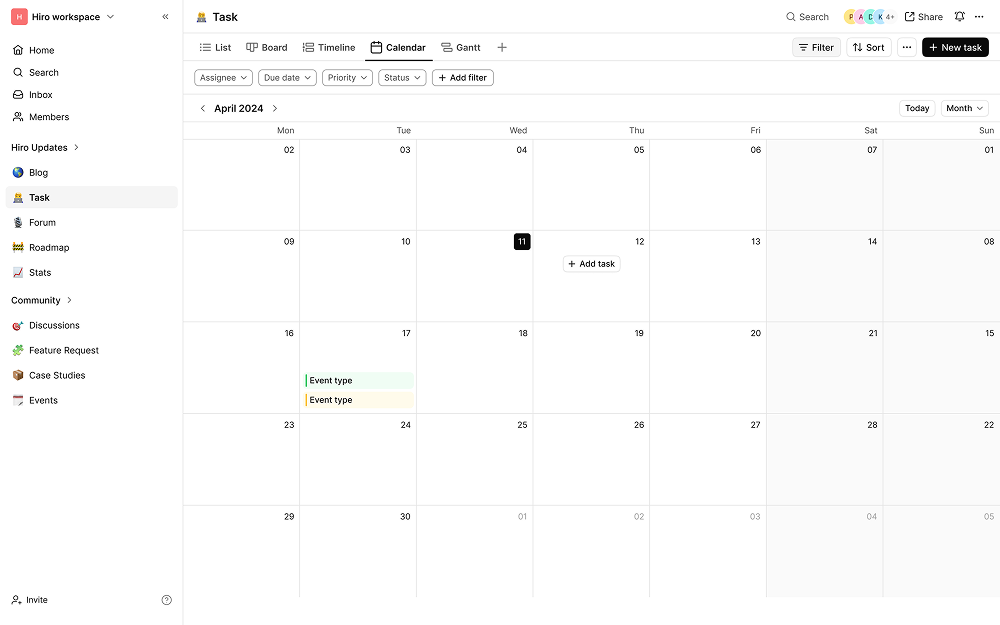The height and width of the screenshot is (625, 1000).
Task: Click the Add filter button
Action: (x=462, y=78)
